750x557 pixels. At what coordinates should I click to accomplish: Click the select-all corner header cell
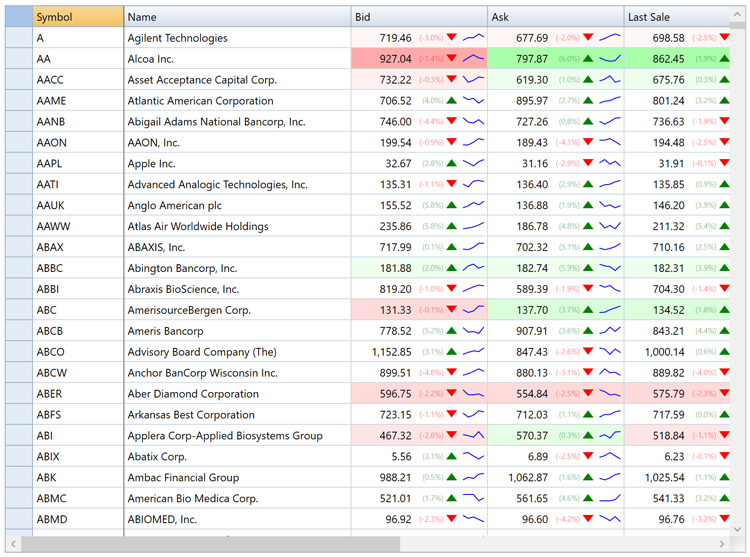(19, 17)
